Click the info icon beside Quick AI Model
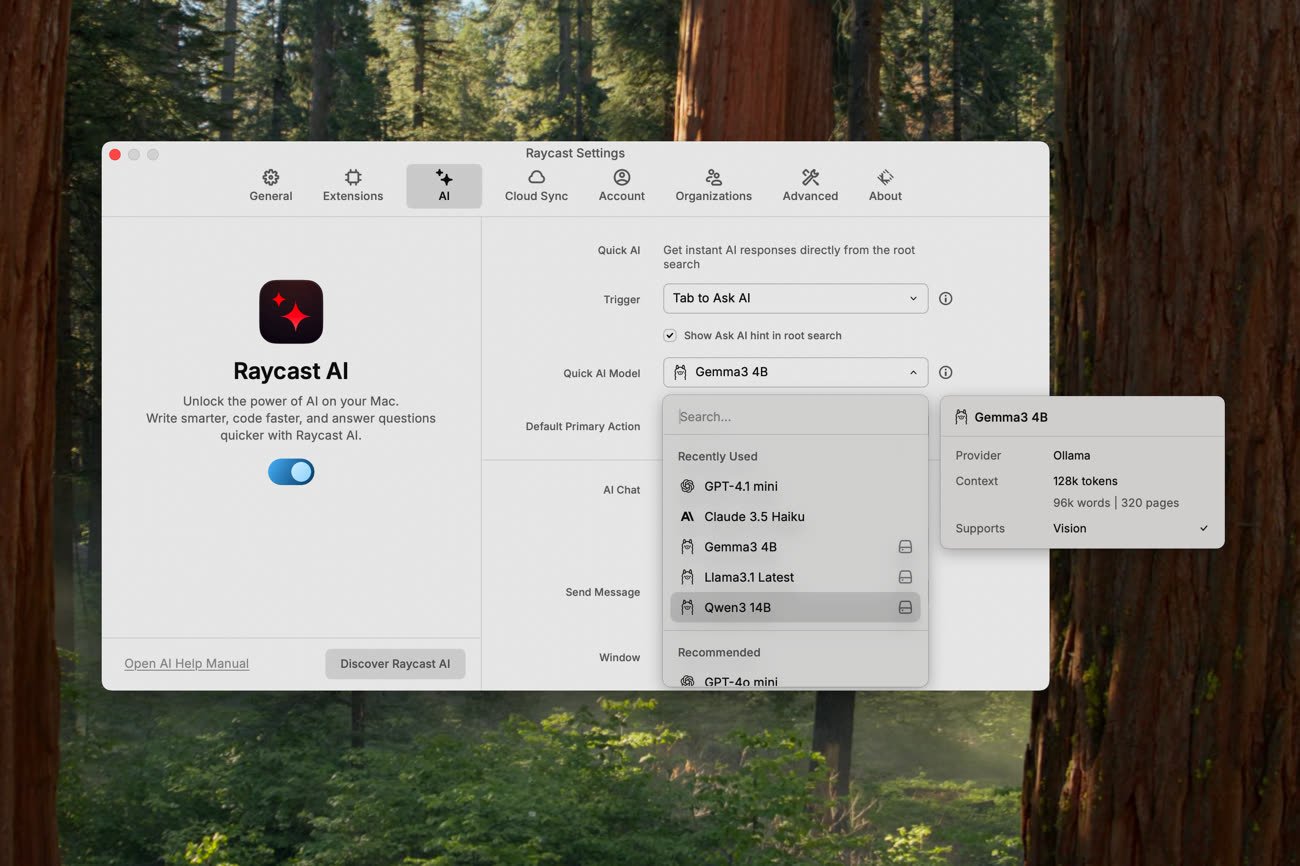This screenshot has height=866, width=1300. (x=945, y=372)
